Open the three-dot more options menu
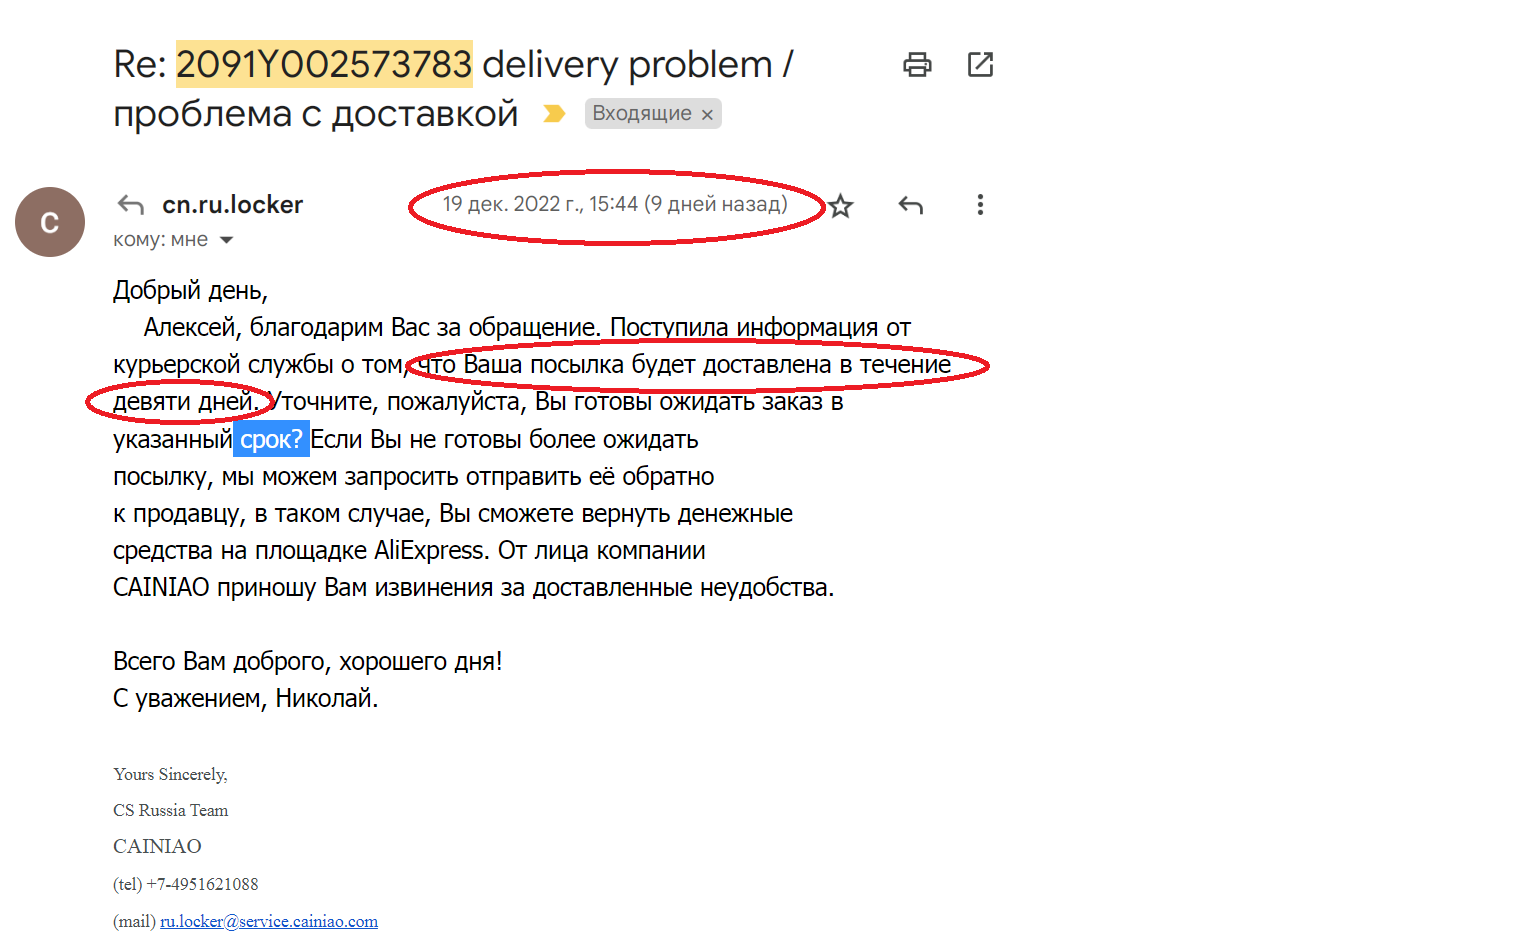 tap(980, 205)
